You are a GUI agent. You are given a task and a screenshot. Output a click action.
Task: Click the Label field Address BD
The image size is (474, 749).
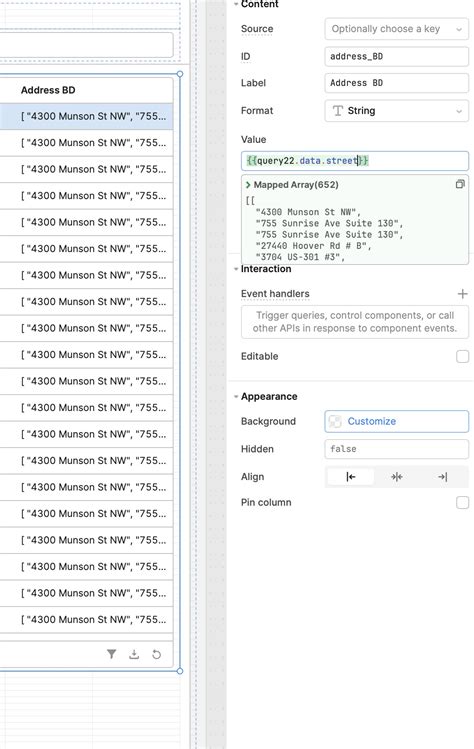(x=397, y=83)
